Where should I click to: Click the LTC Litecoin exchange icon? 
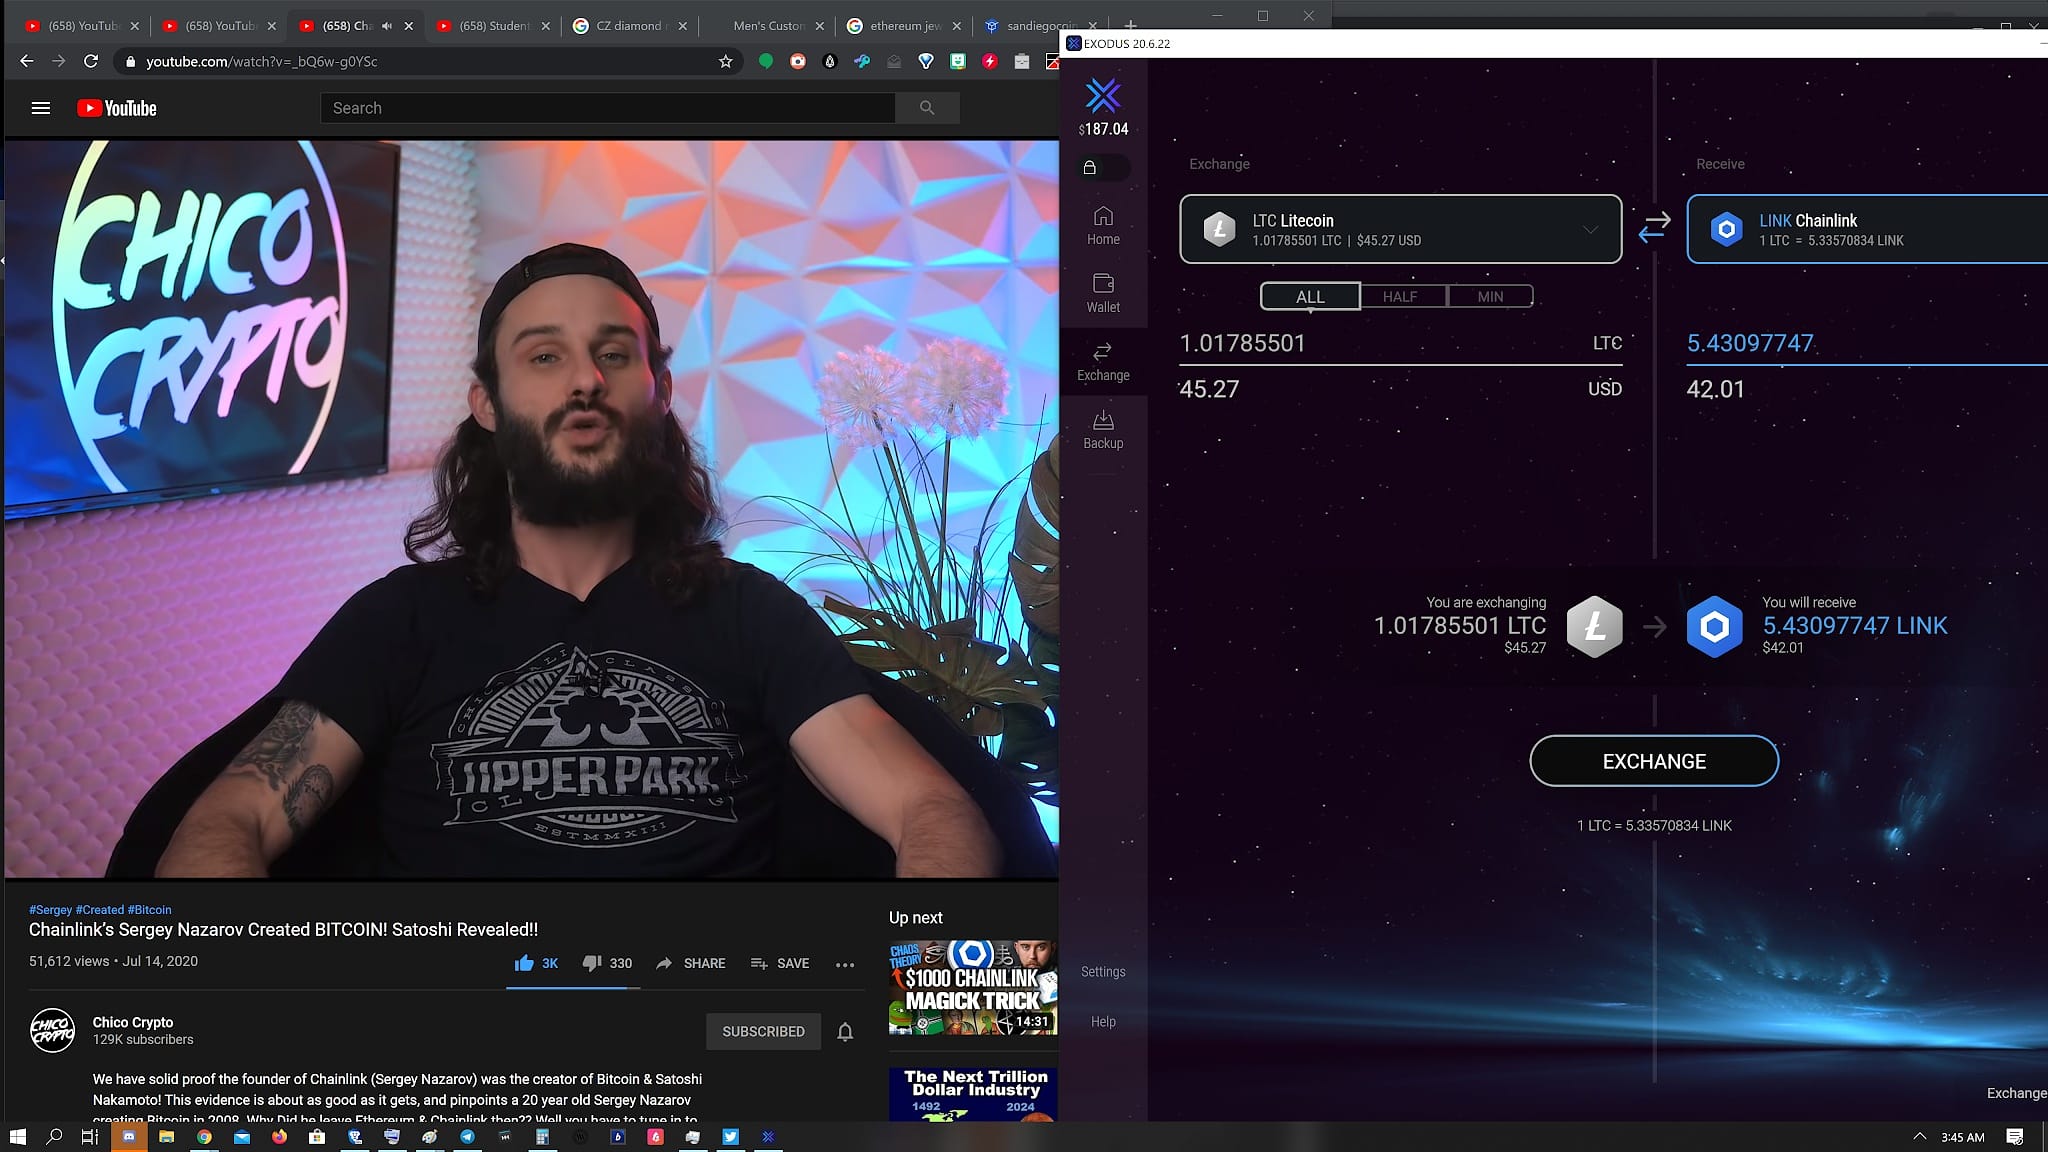pos(1217,229)
